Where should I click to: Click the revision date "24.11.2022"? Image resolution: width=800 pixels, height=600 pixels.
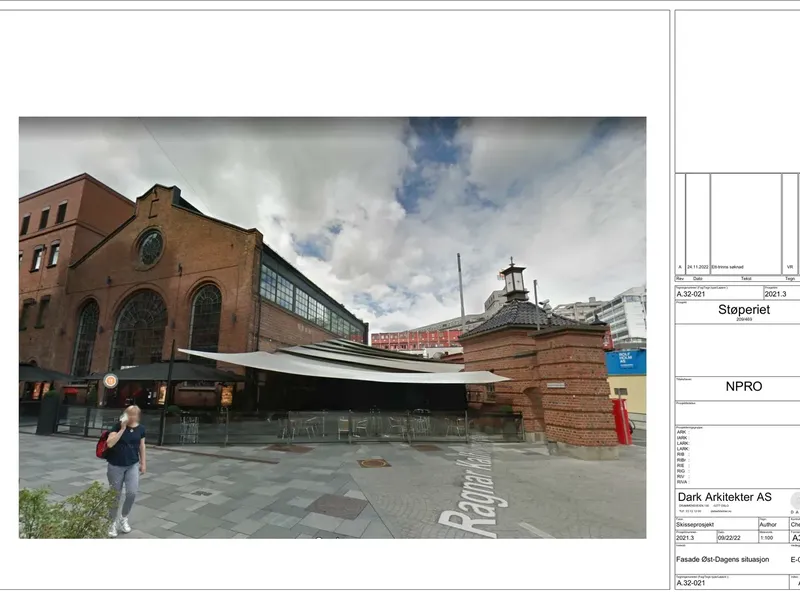point(697,267)
